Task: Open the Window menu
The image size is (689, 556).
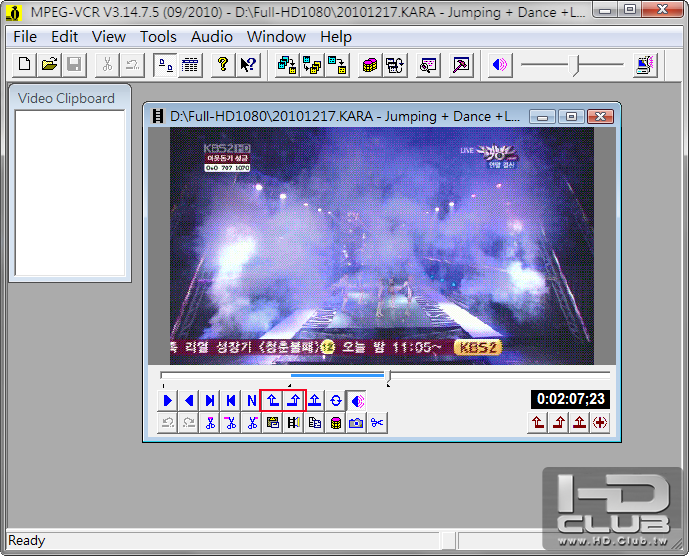Action: (276, 37)
